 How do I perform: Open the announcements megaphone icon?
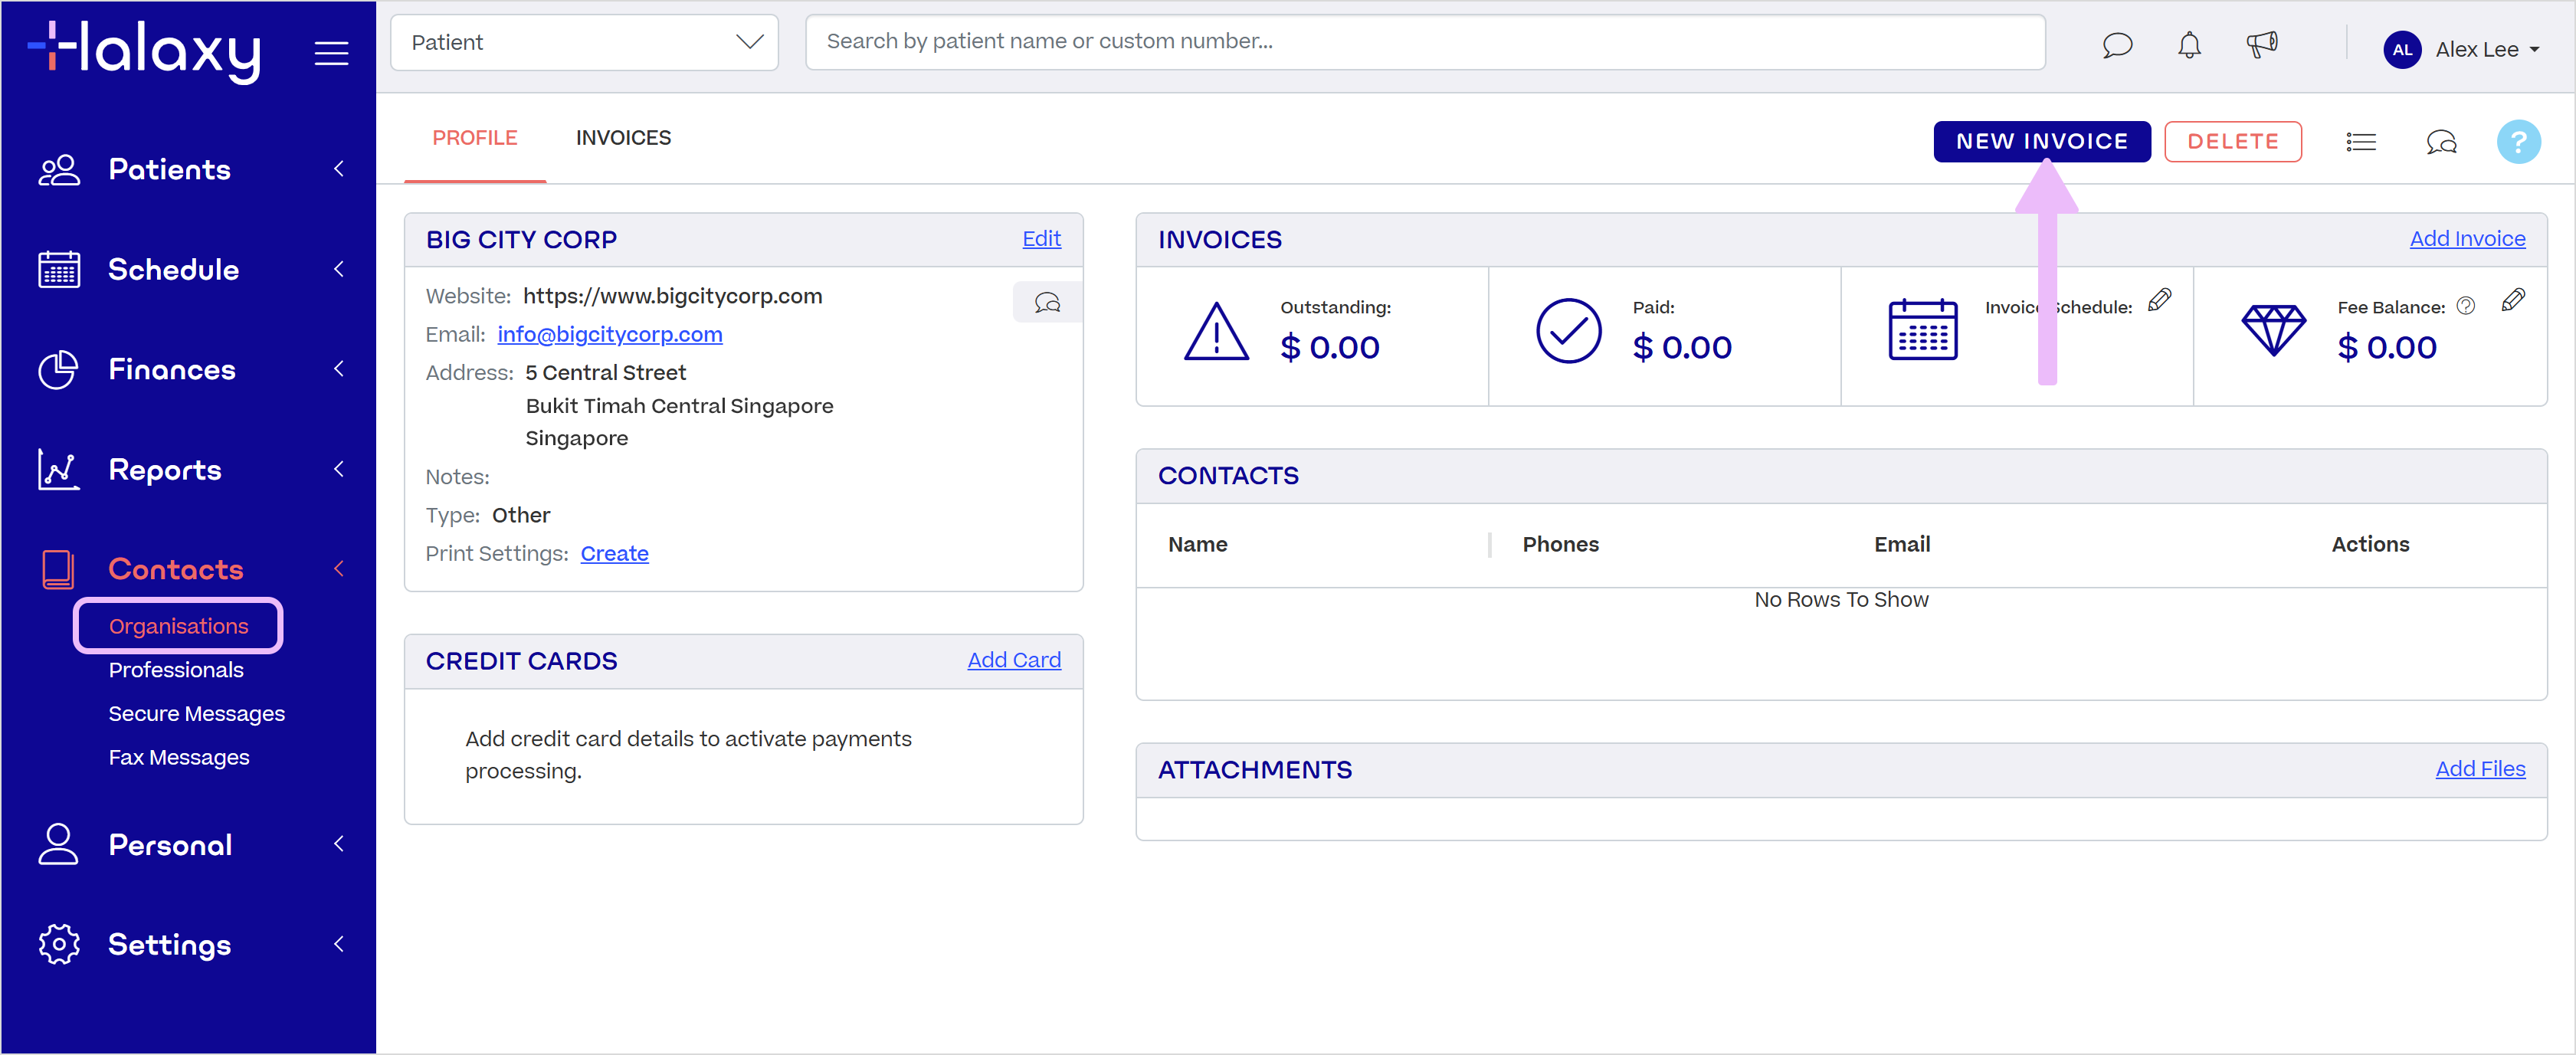[2261, 45]
